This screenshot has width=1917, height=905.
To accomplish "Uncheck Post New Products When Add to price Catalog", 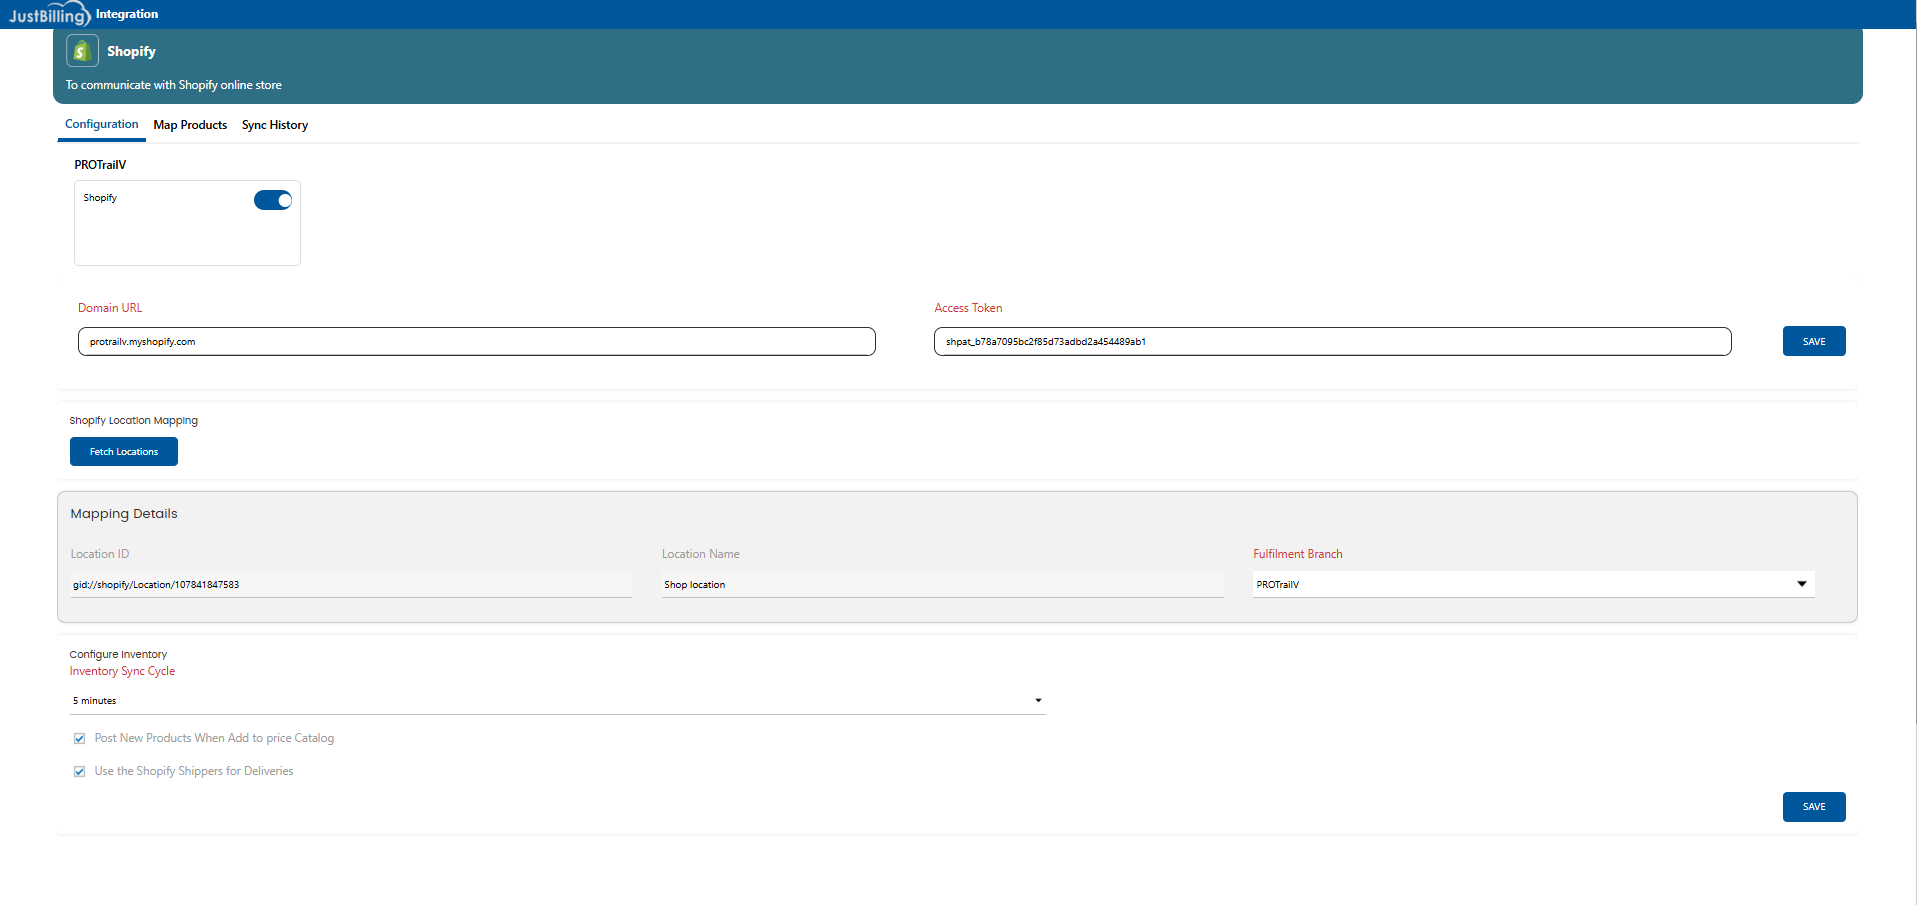I will 80,739.
